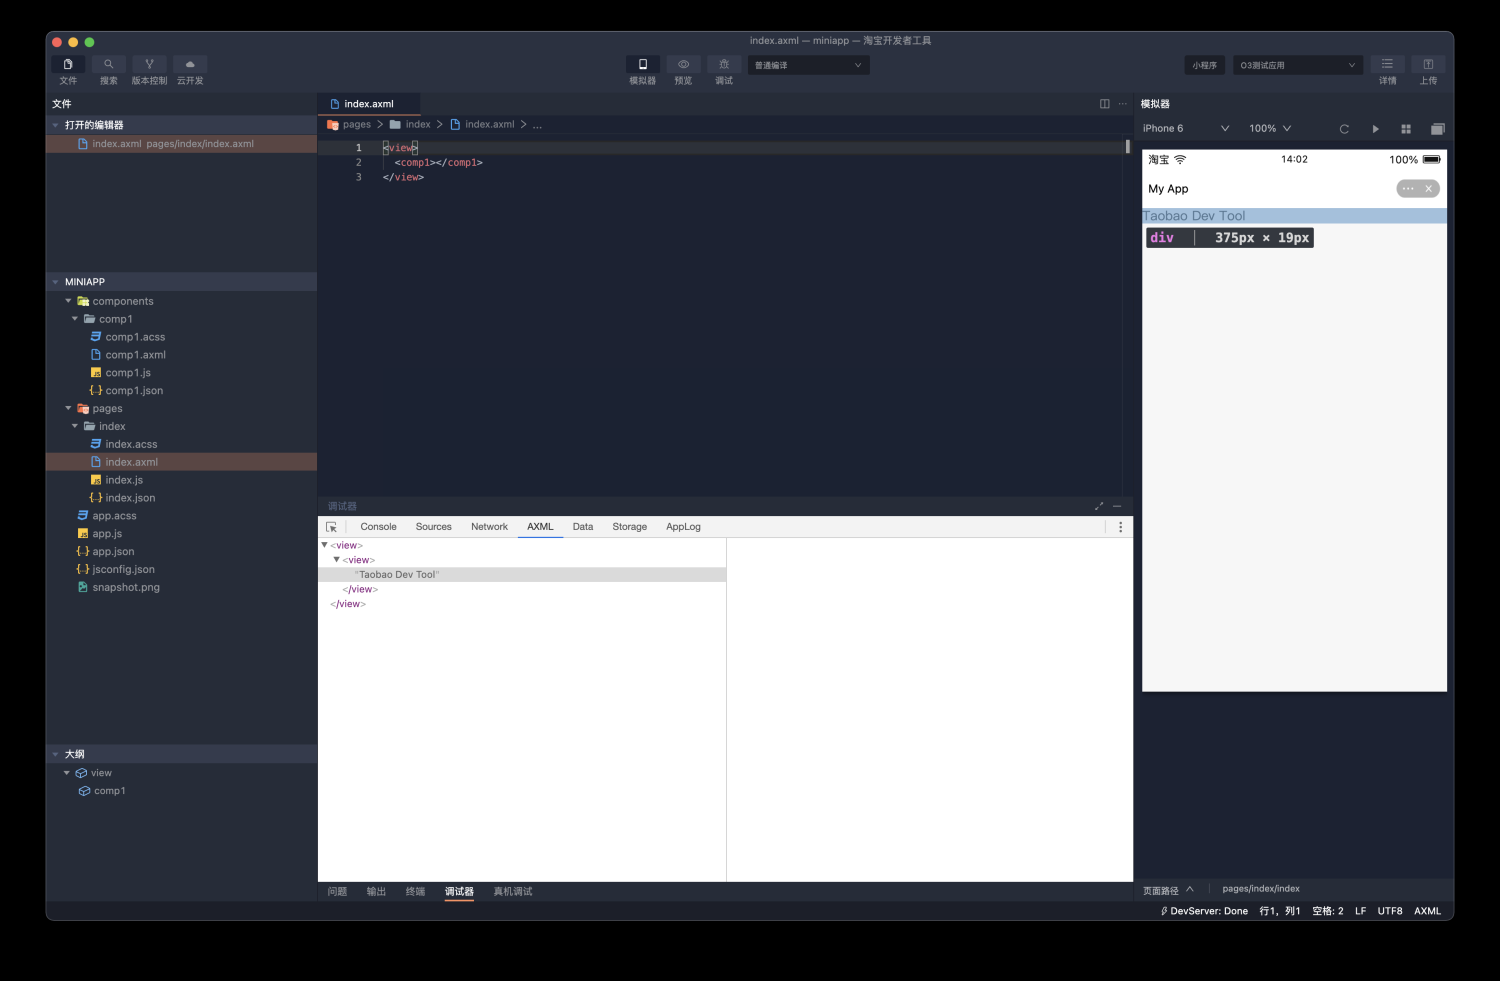Image resolution: width=1500 pixels, height=981 pixels.
Task: Open snapshot.png file
Action: pos(126,588)
